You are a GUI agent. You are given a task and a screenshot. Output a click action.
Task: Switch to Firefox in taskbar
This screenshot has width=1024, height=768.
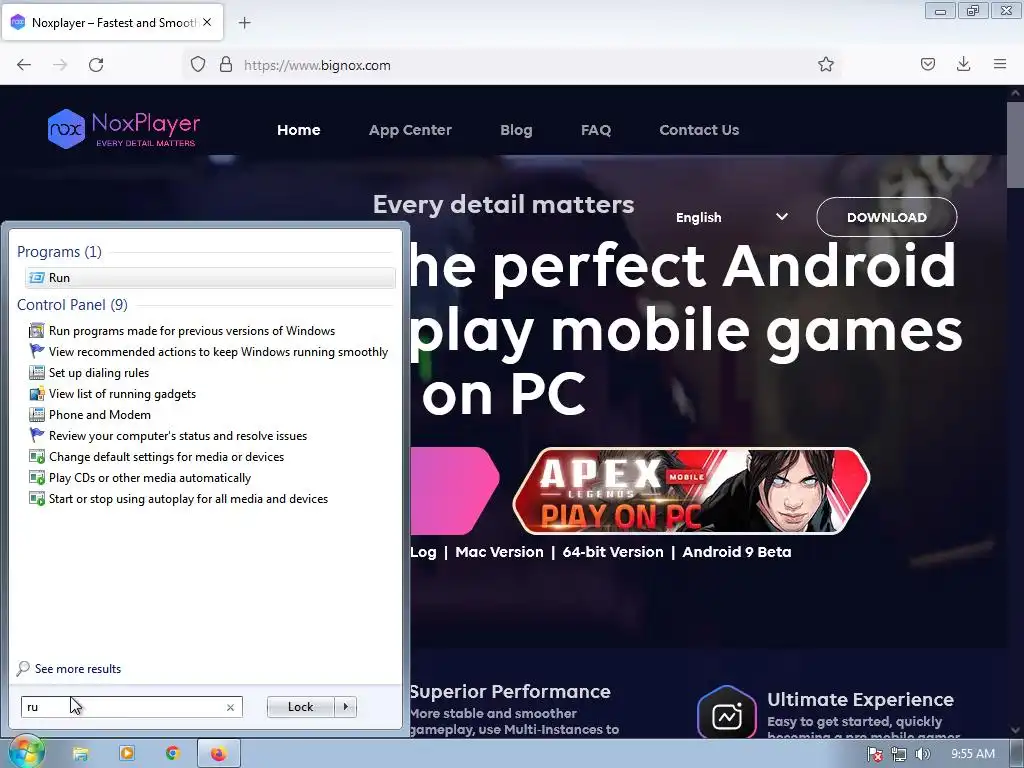point(219,754)
